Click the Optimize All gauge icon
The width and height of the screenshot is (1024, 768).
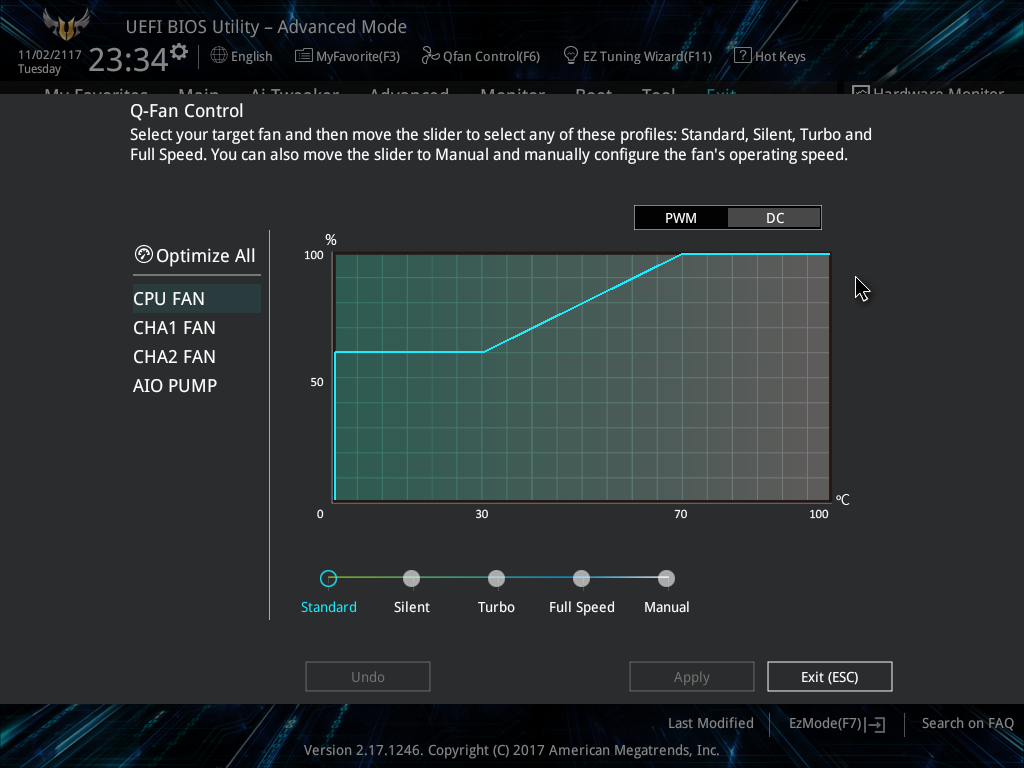(143, 254)
